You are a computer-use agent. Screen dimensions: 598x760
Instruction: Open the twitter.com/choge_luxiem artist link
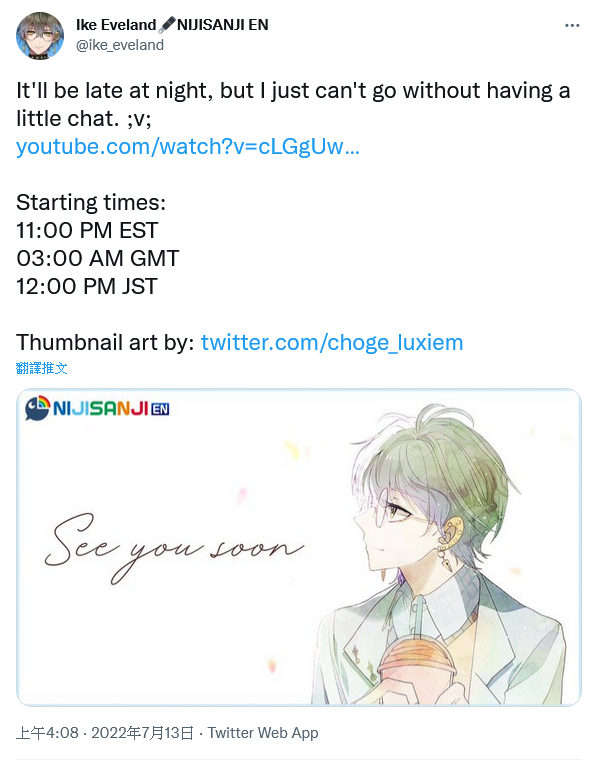(x=332, y=343)
